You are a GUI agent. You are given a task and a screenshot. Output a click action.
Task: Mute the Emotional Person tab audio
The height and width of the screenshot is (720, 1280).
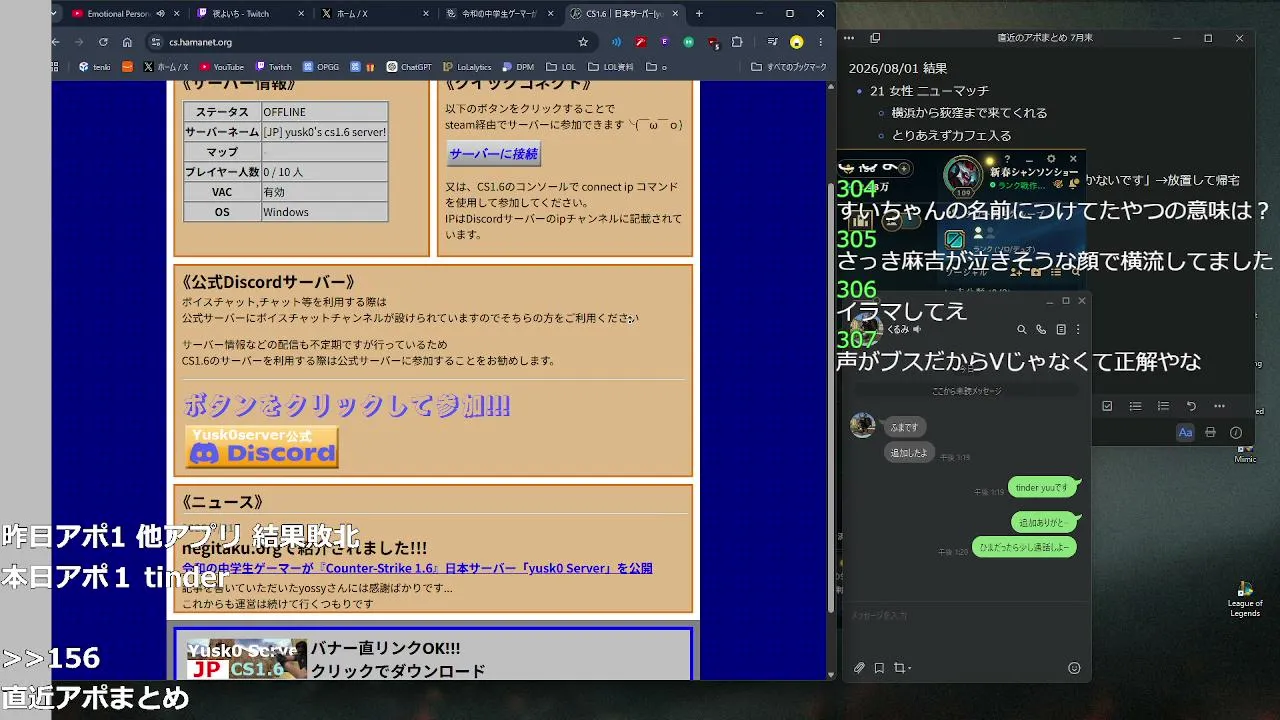pyautogui.click(x=160, y=14)
